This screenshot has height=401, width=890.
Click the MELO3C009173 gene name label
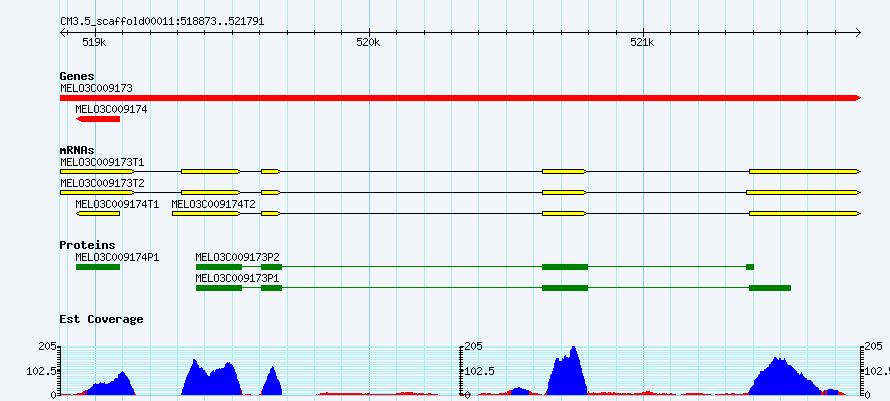coord(96,88)
